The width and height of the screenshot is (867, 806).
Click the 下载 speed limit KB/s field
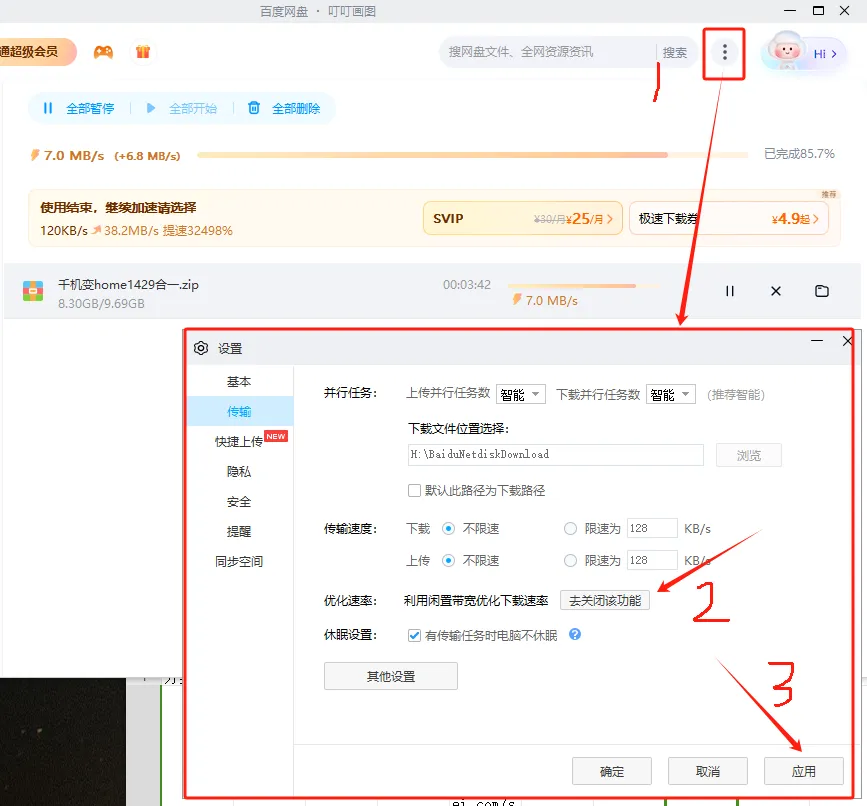(652, 528)
